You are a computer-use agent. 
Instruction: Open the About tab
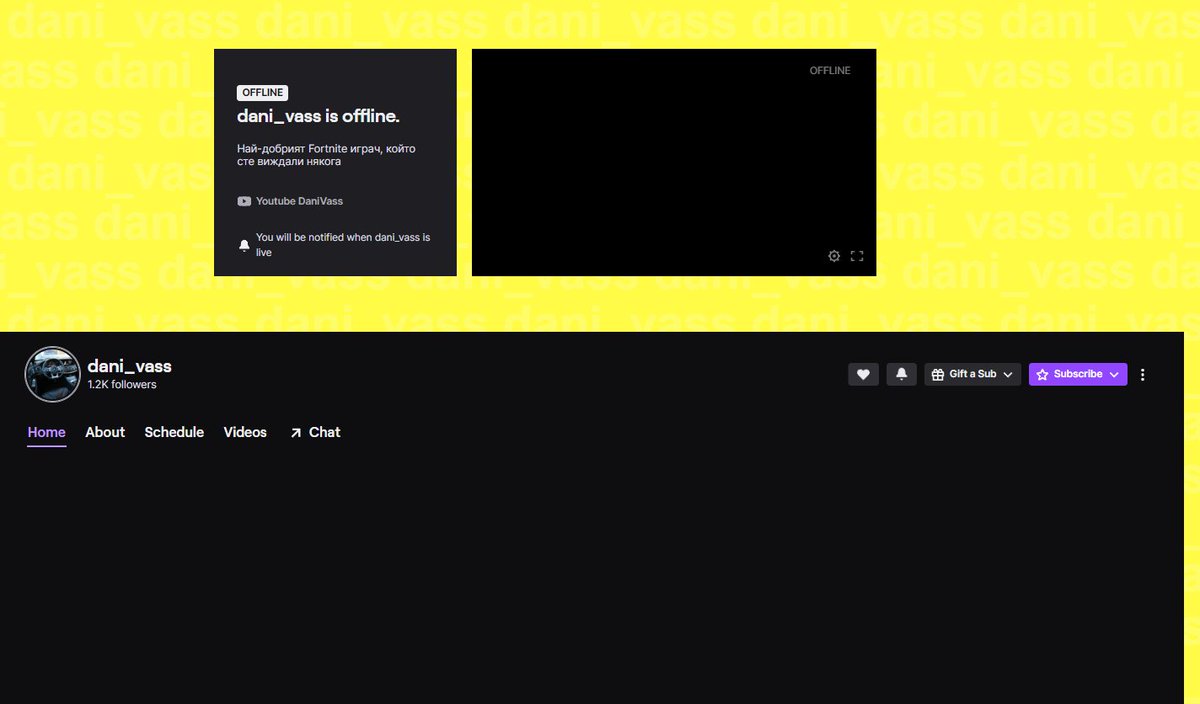pyautogui.click(x=105, y=432)
